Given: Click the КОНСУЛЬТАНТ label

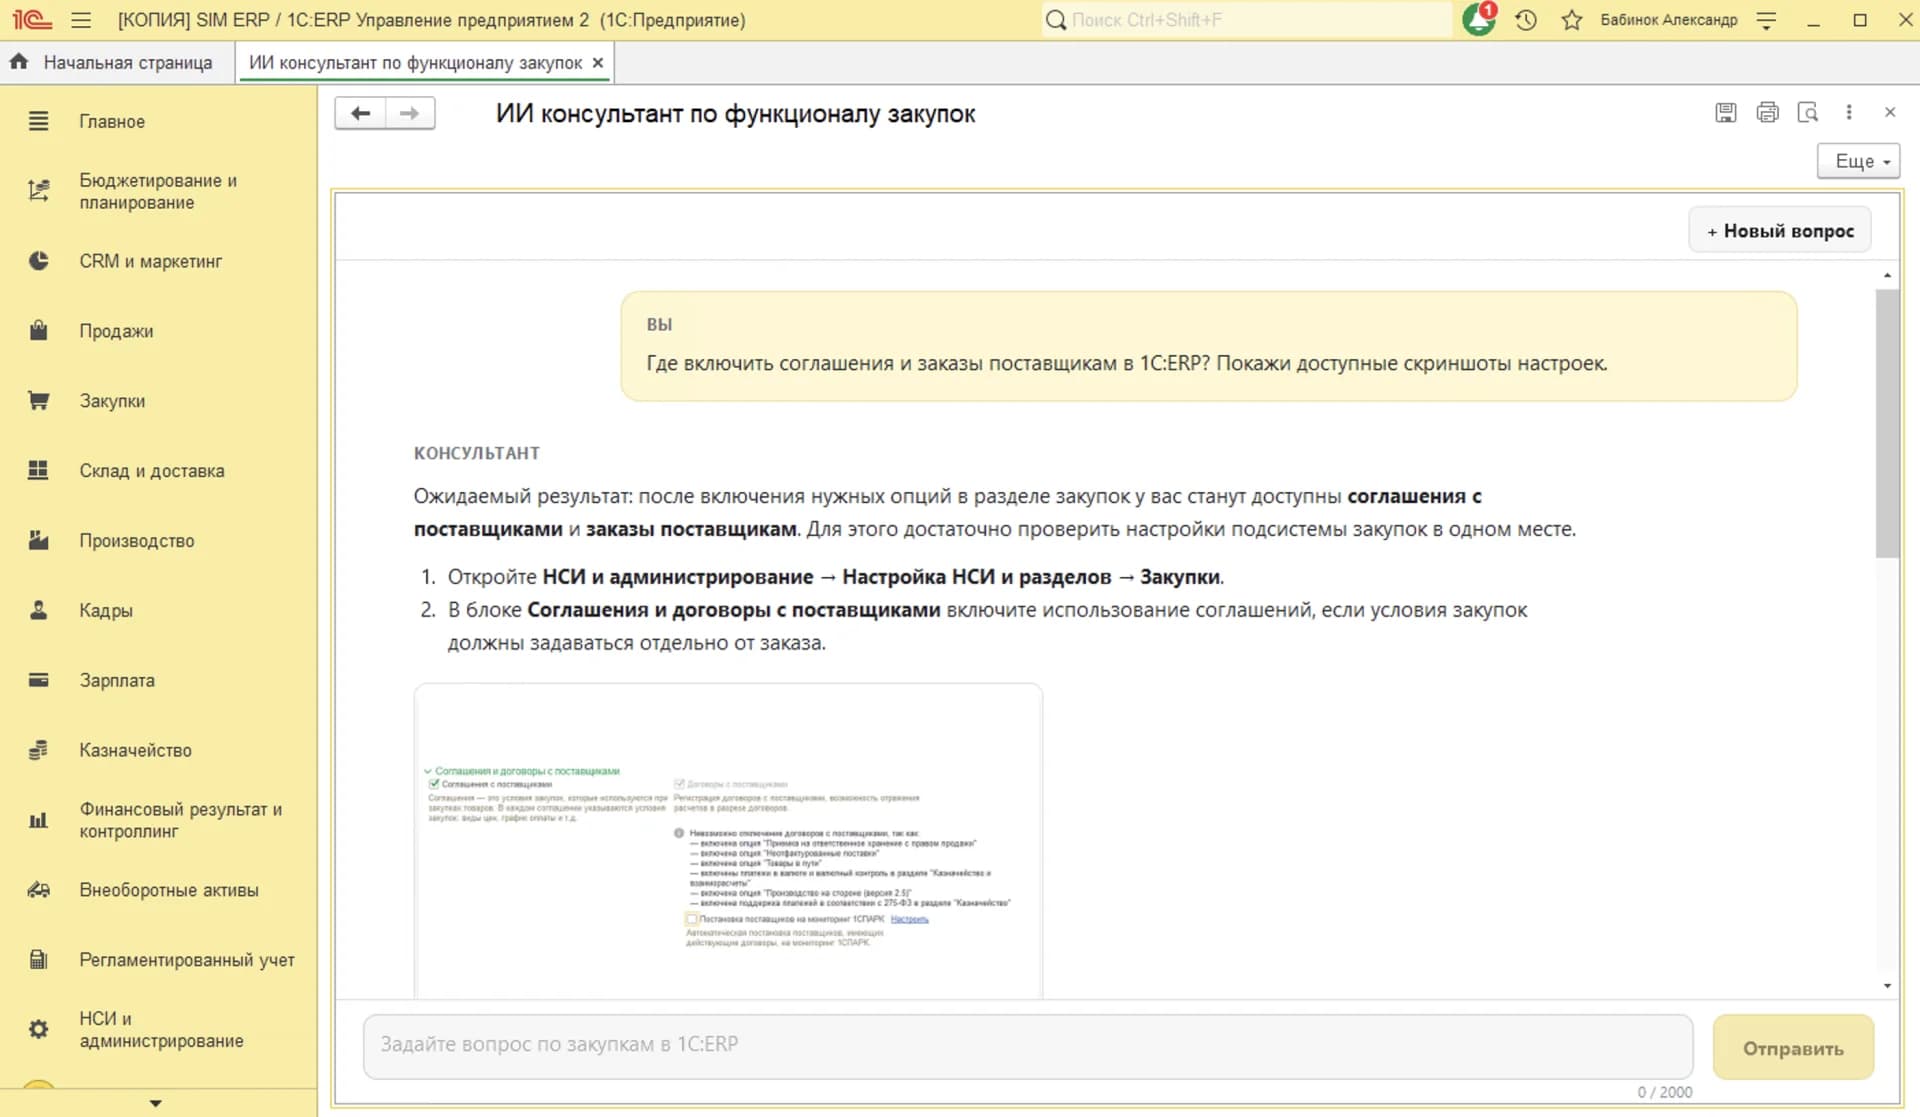Looking at the screenshot, I should [x=477, y=453].
